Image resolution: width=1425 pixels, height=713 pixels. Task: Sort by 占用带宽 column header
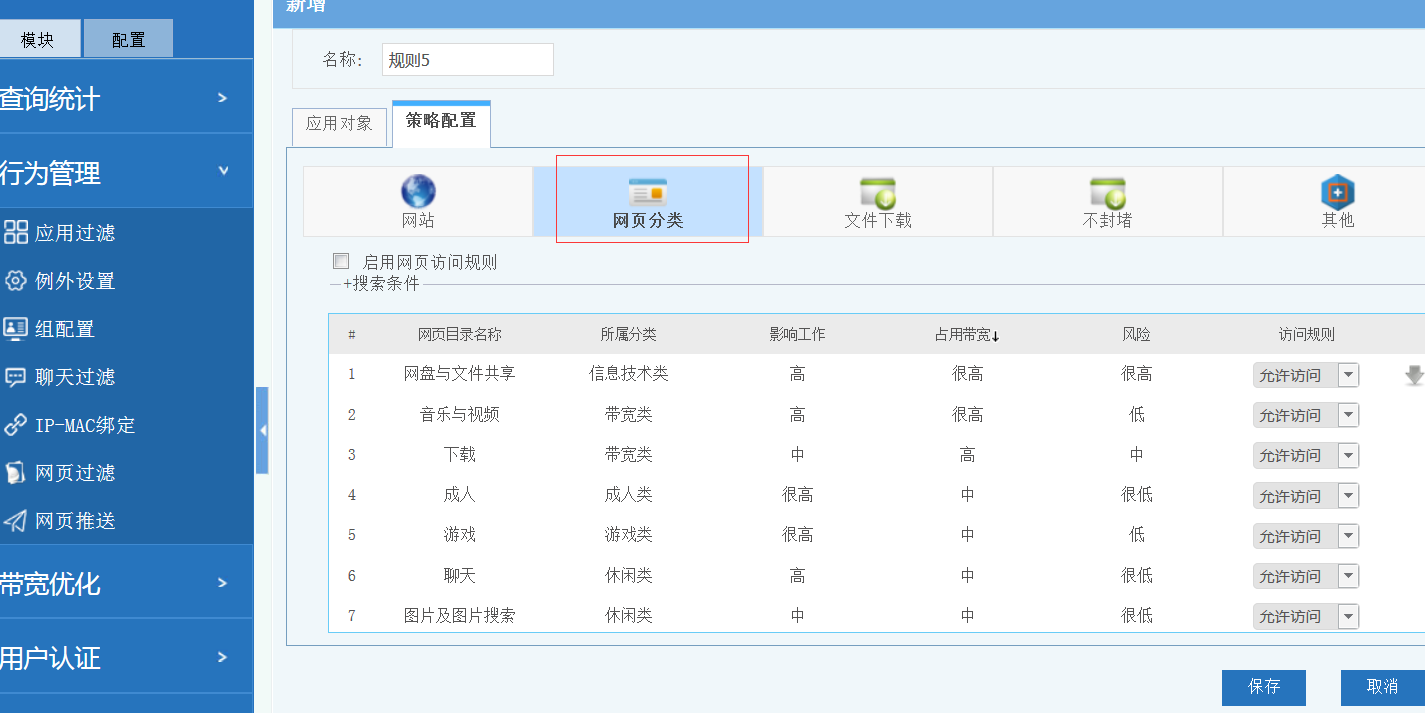(x=967, y=335)
